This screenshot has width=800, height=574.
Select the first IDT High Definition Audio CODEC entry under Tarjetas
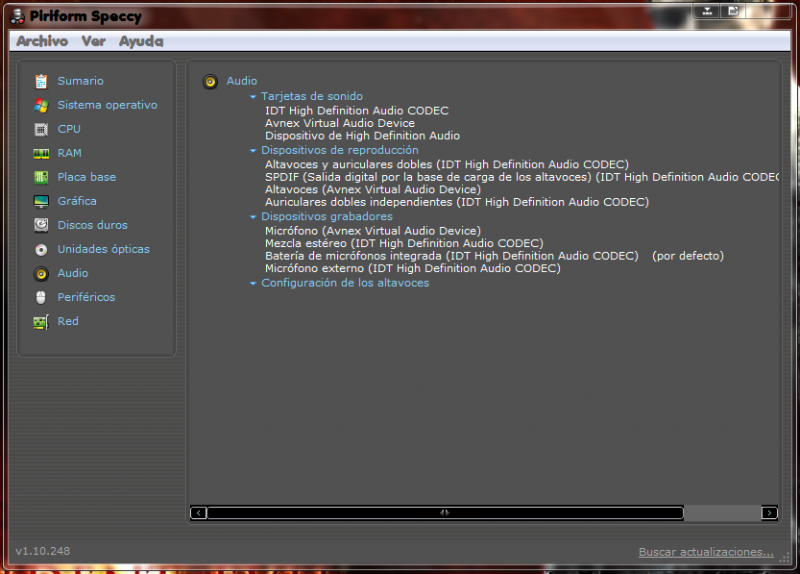pyautogui.click(x=357, y=110)
